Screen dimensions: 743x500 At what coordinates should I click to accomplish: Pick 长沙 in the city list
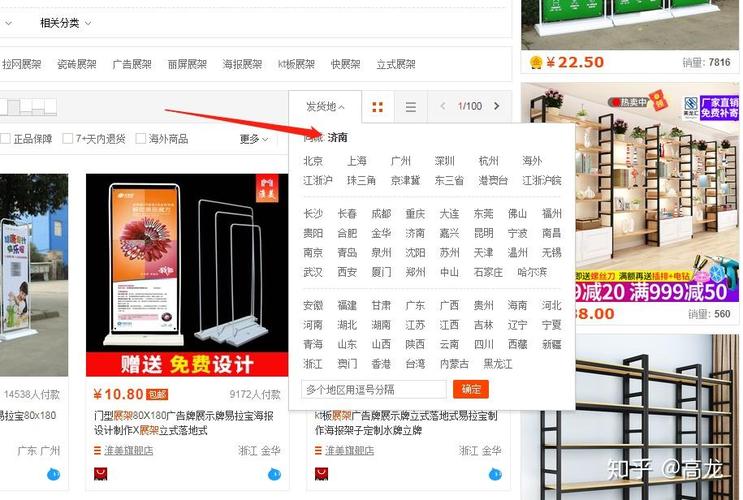point(313,214)
